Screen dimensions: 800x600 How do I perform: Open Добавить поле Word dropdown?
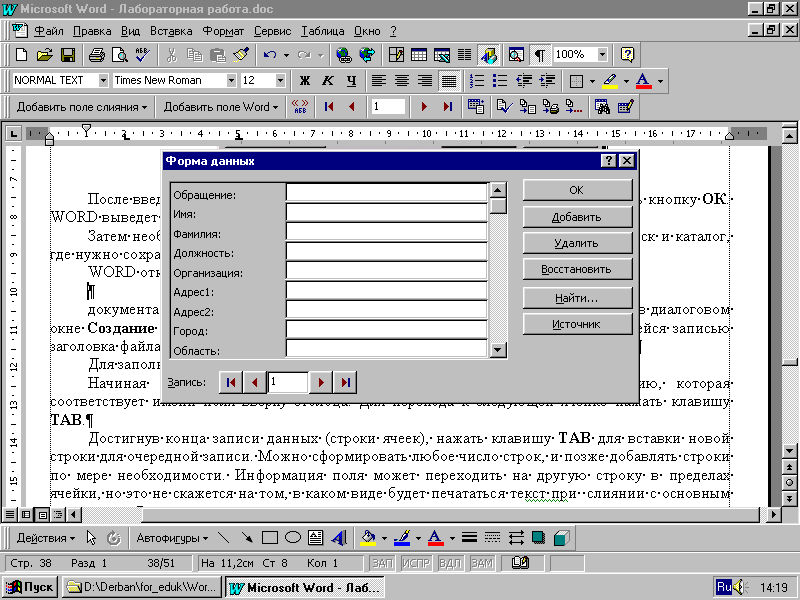coord(220,107)
